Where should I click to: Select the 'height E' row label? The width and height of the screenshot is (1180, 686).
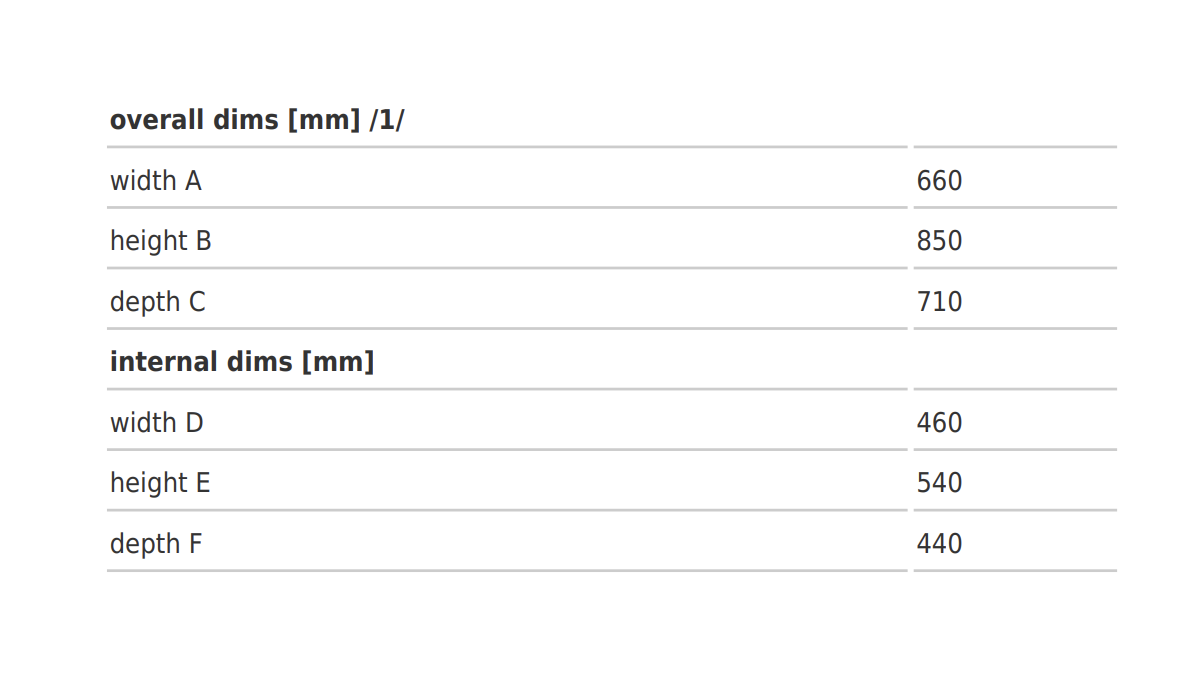(160, 484)
